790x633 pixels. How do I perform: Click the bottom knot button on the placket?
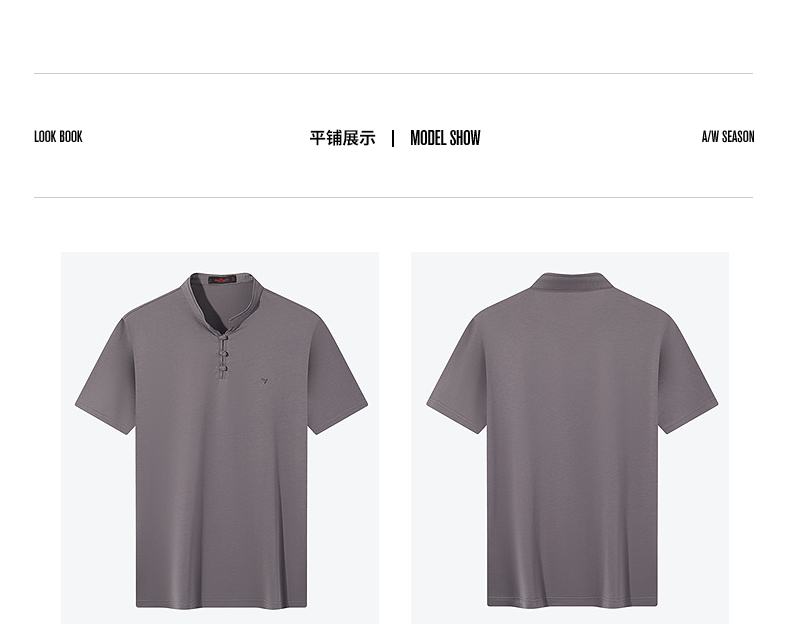click(223, 370)
